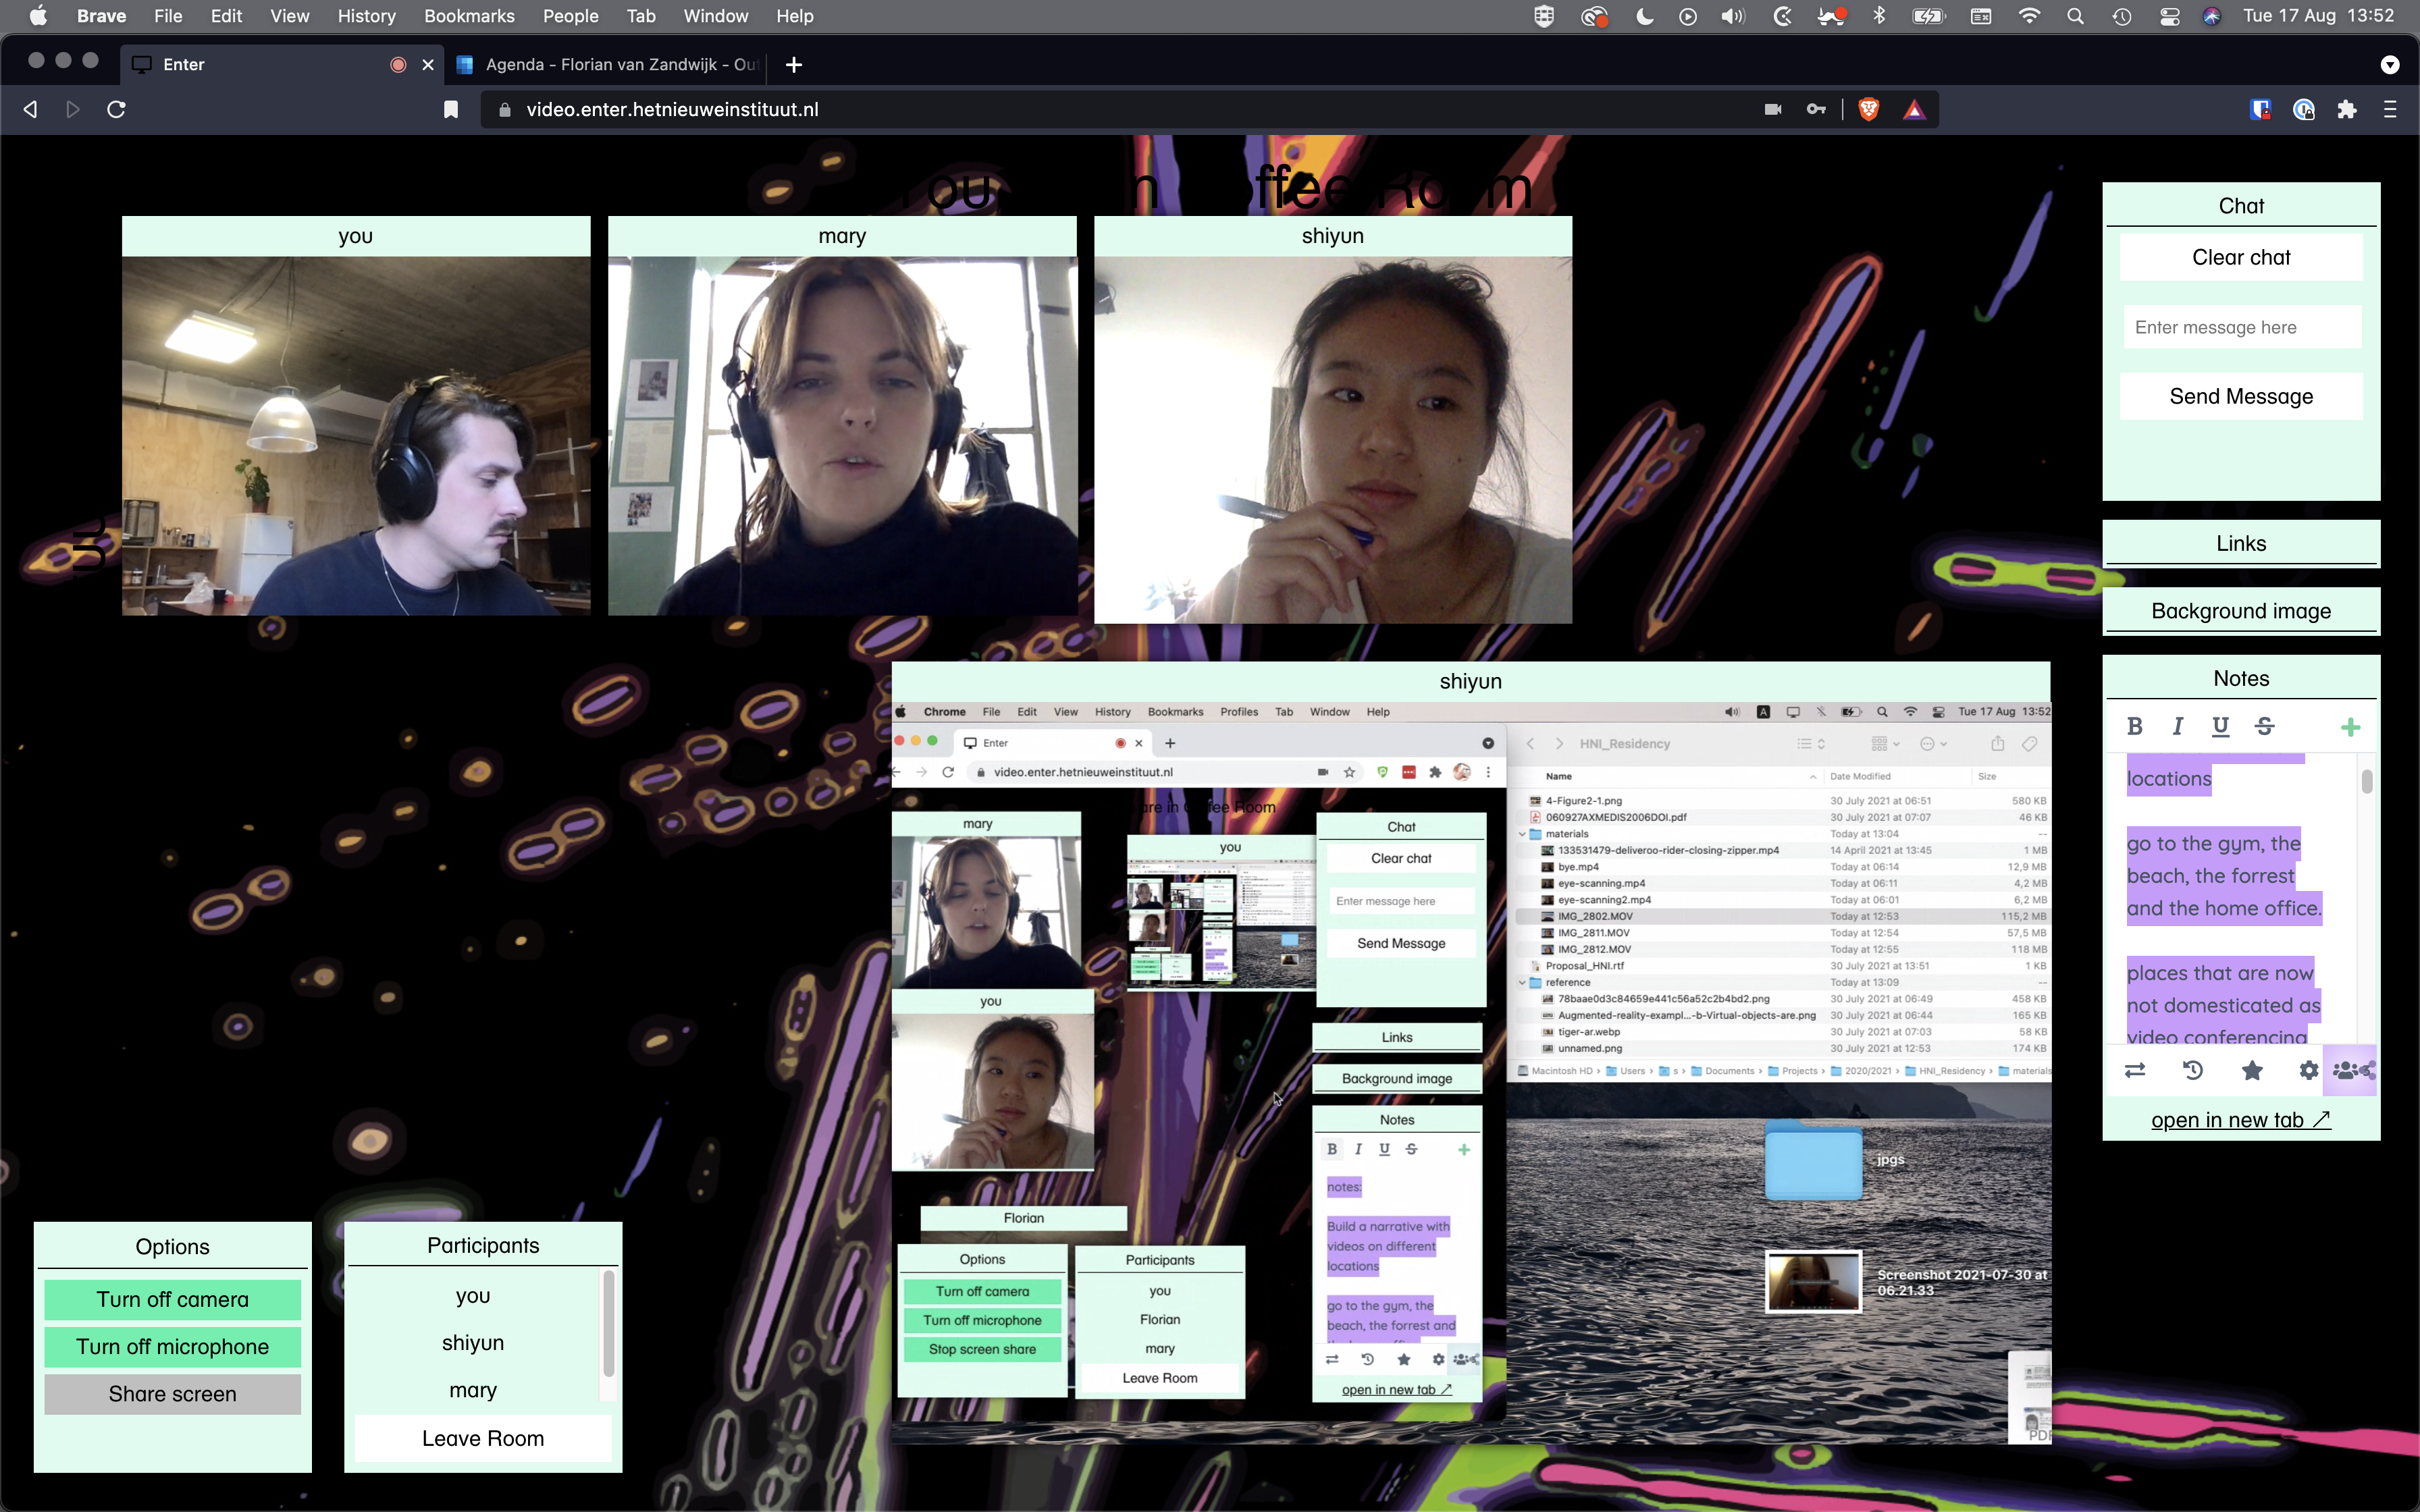Toggle bold in the large Notes toolbar
The height and width of the screenshot is (1512, 2420).
point(2135,727)
